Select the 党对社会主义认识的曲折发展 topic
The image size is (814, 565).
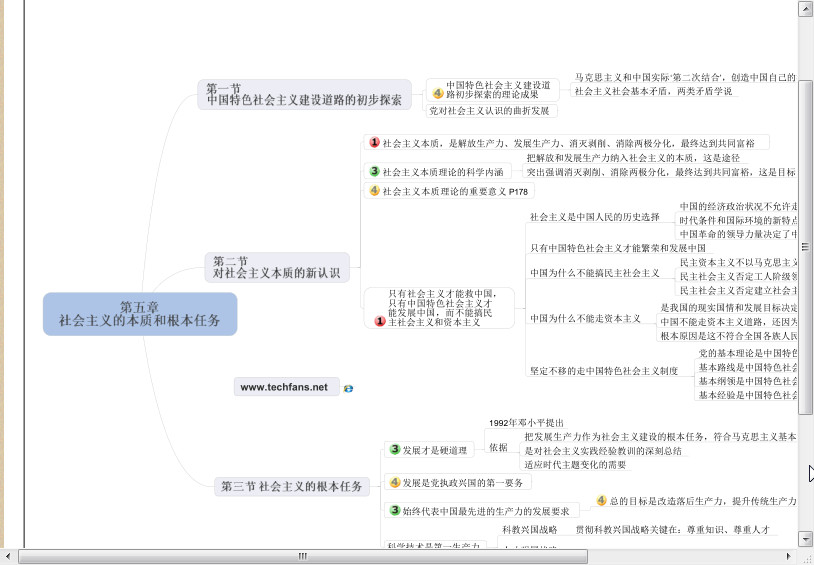coord(491,111)
